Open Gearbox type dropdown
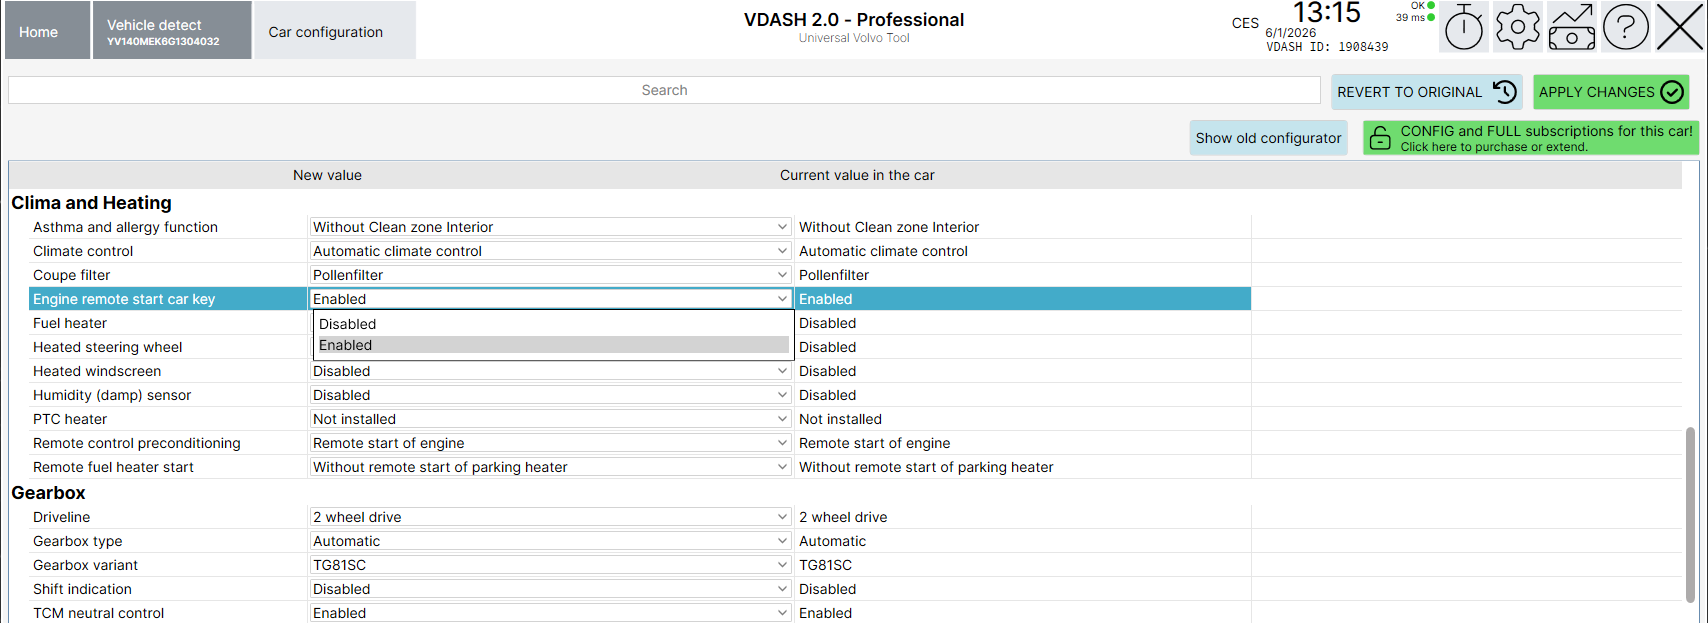1708x623 pixels. pos(550,541)
